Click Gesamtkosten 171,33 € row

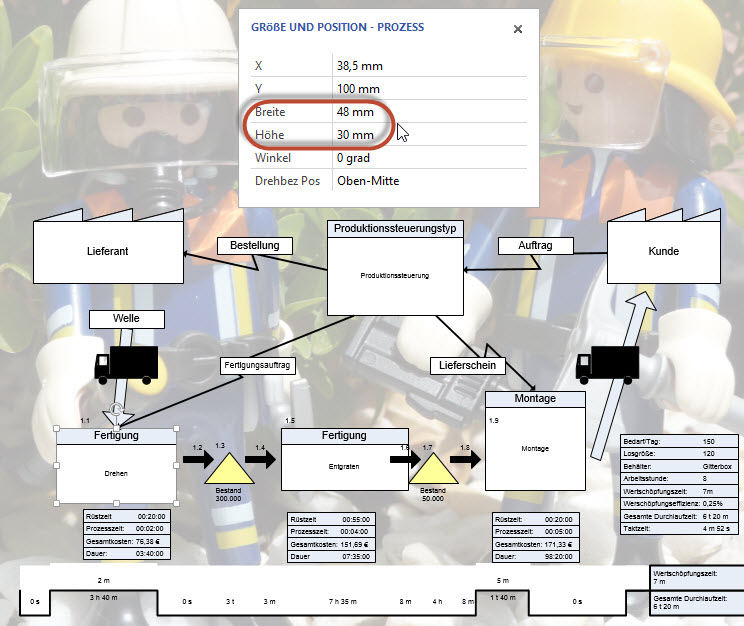536,544
